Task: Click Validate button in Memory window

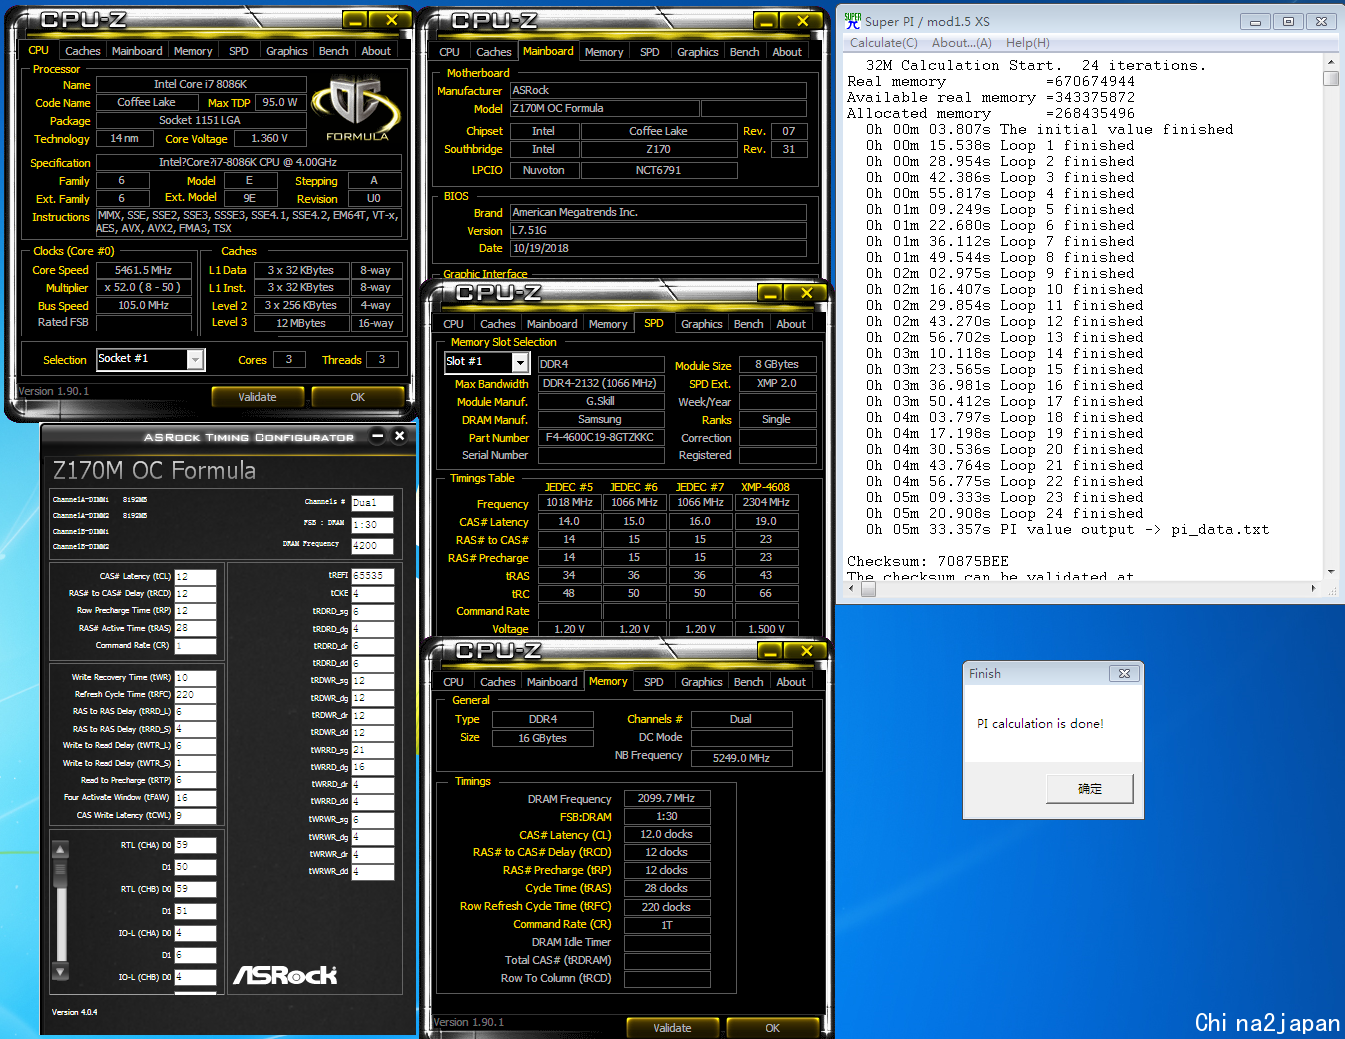Action: point(672,1028)
